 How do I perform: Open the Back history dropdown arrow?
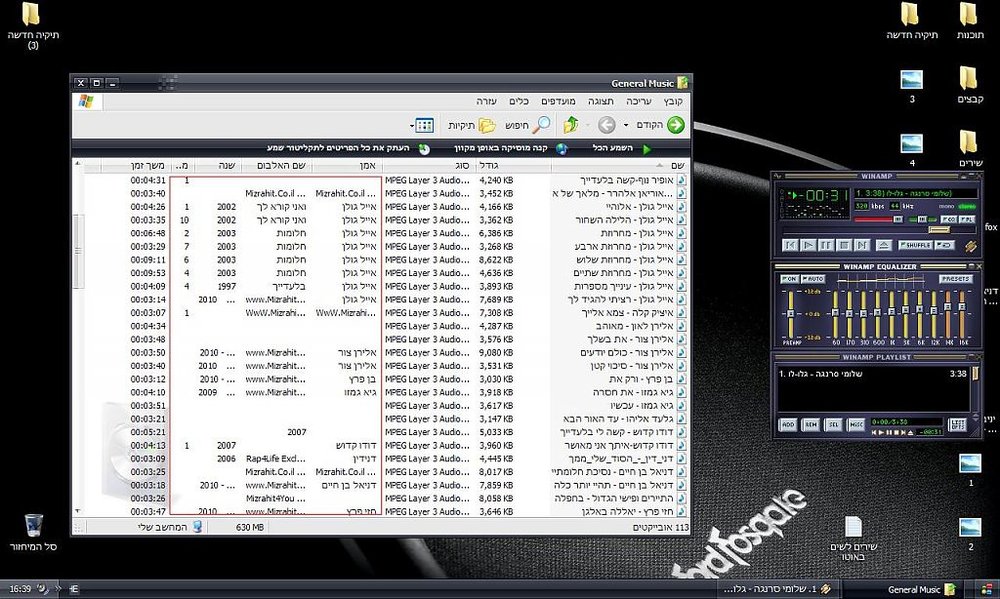click(626, 125)
